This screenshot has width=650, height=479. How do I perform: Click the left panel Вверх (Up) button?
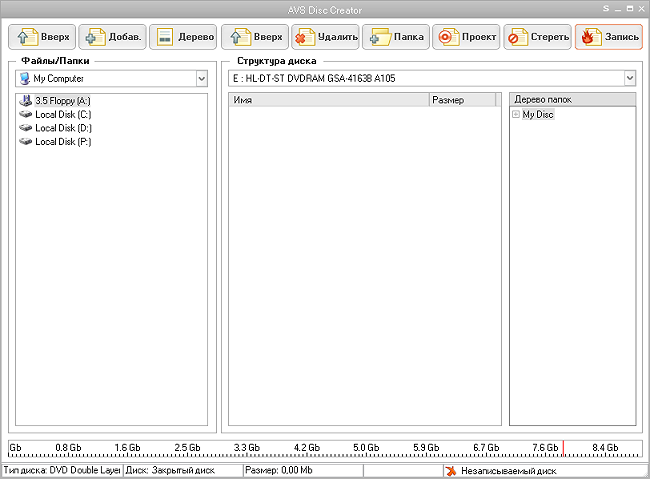tap(42, 37)
